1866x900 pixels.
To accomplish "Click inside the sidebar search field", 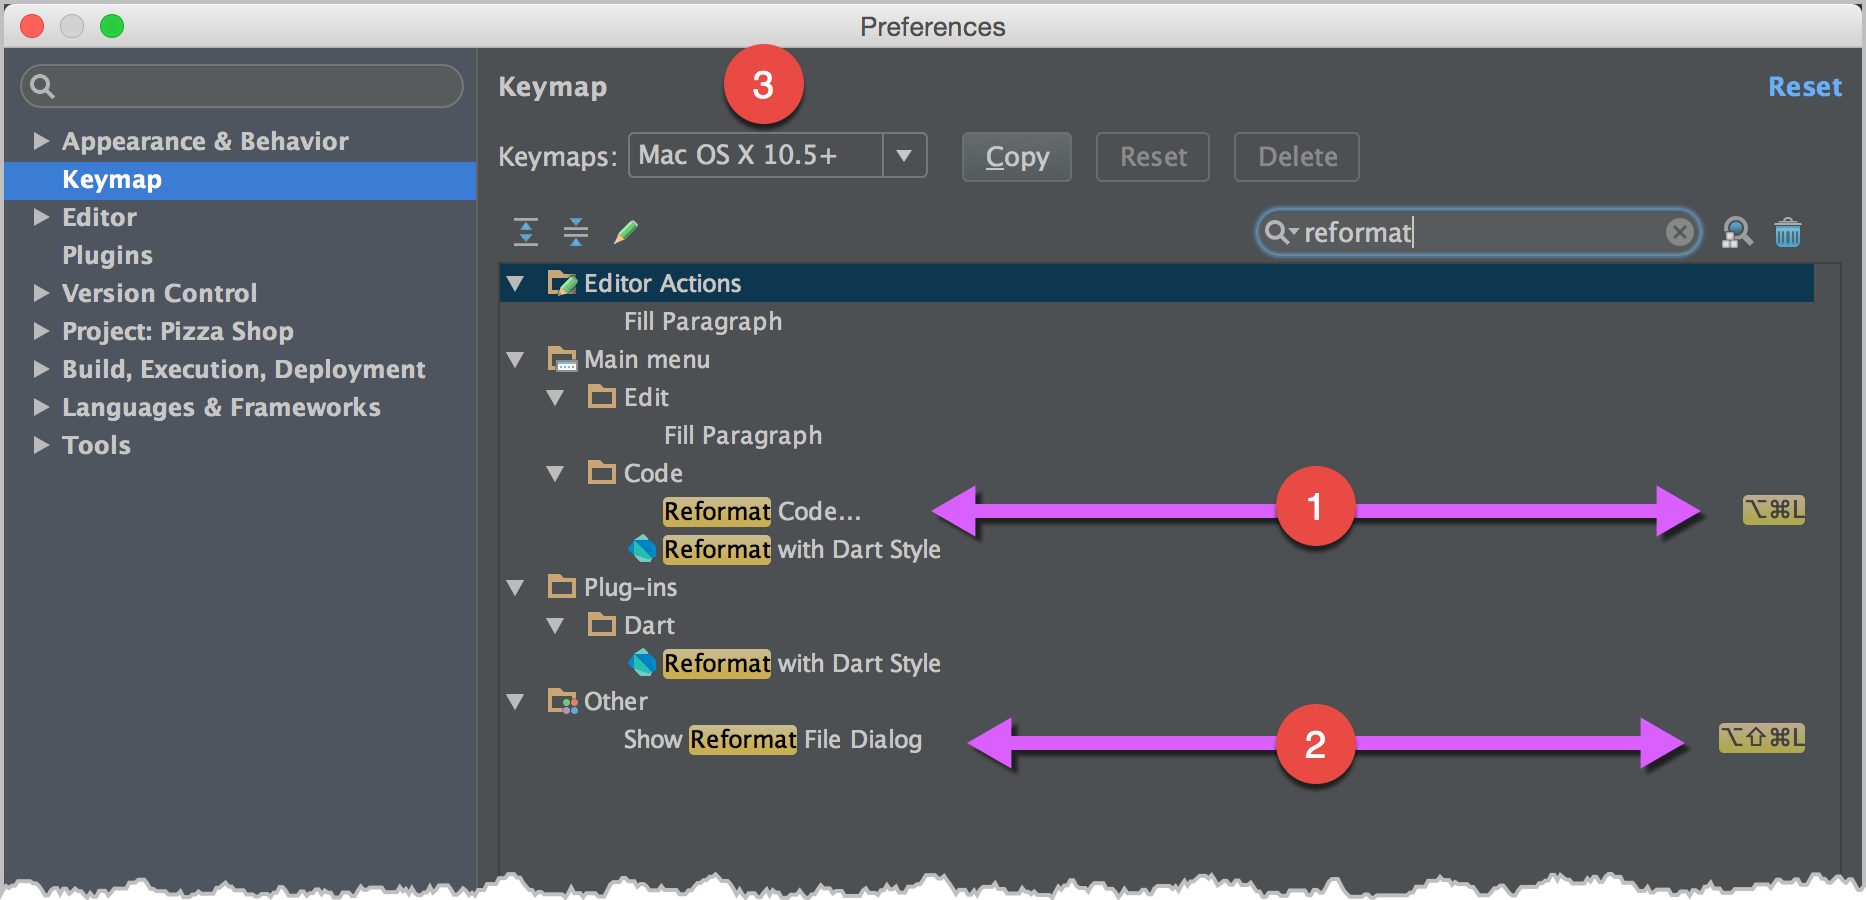I will pyautogui.click(x=240, y=86).
